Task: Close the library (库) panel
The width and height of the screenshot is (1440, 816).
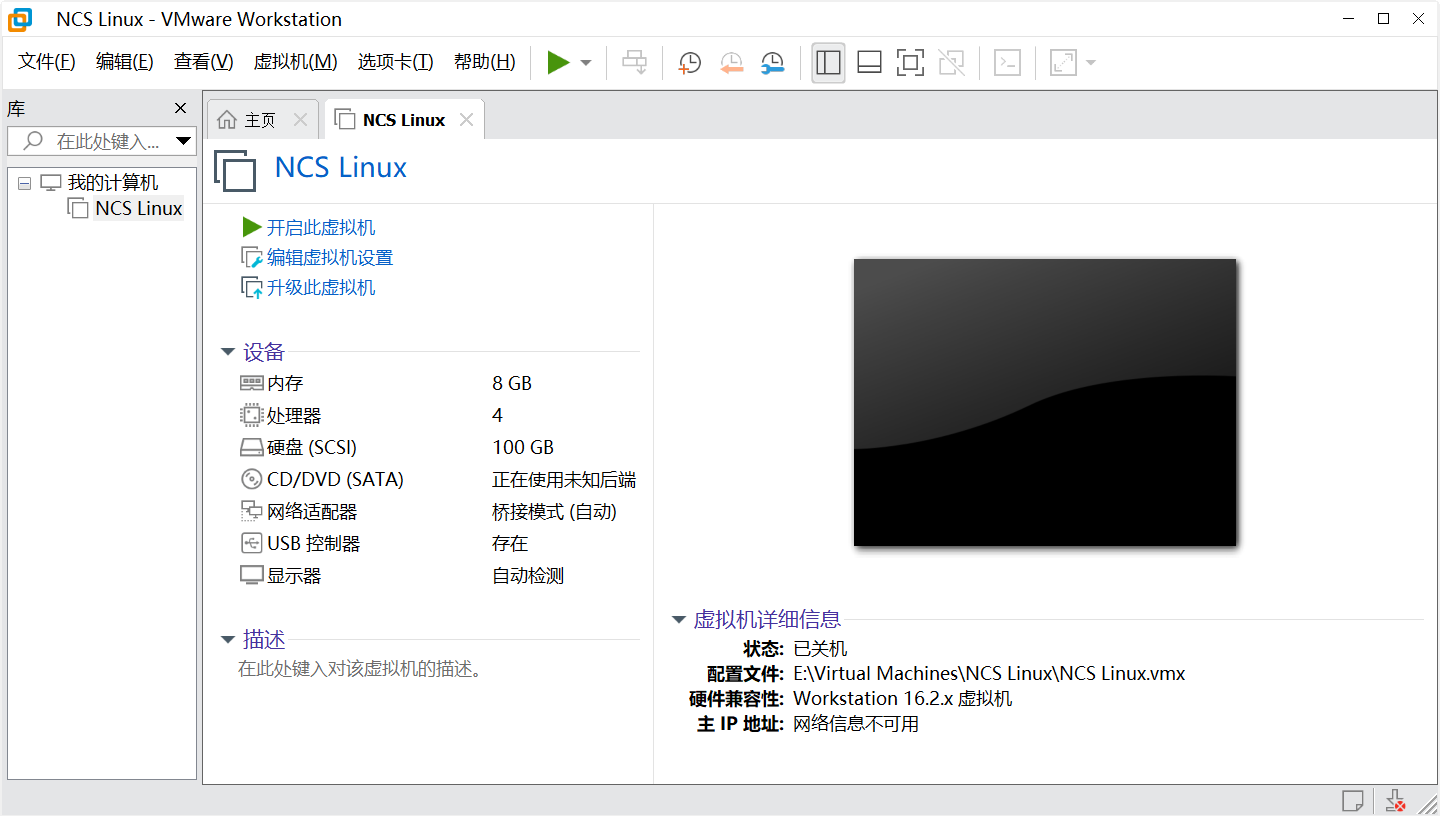Action: 180,108
